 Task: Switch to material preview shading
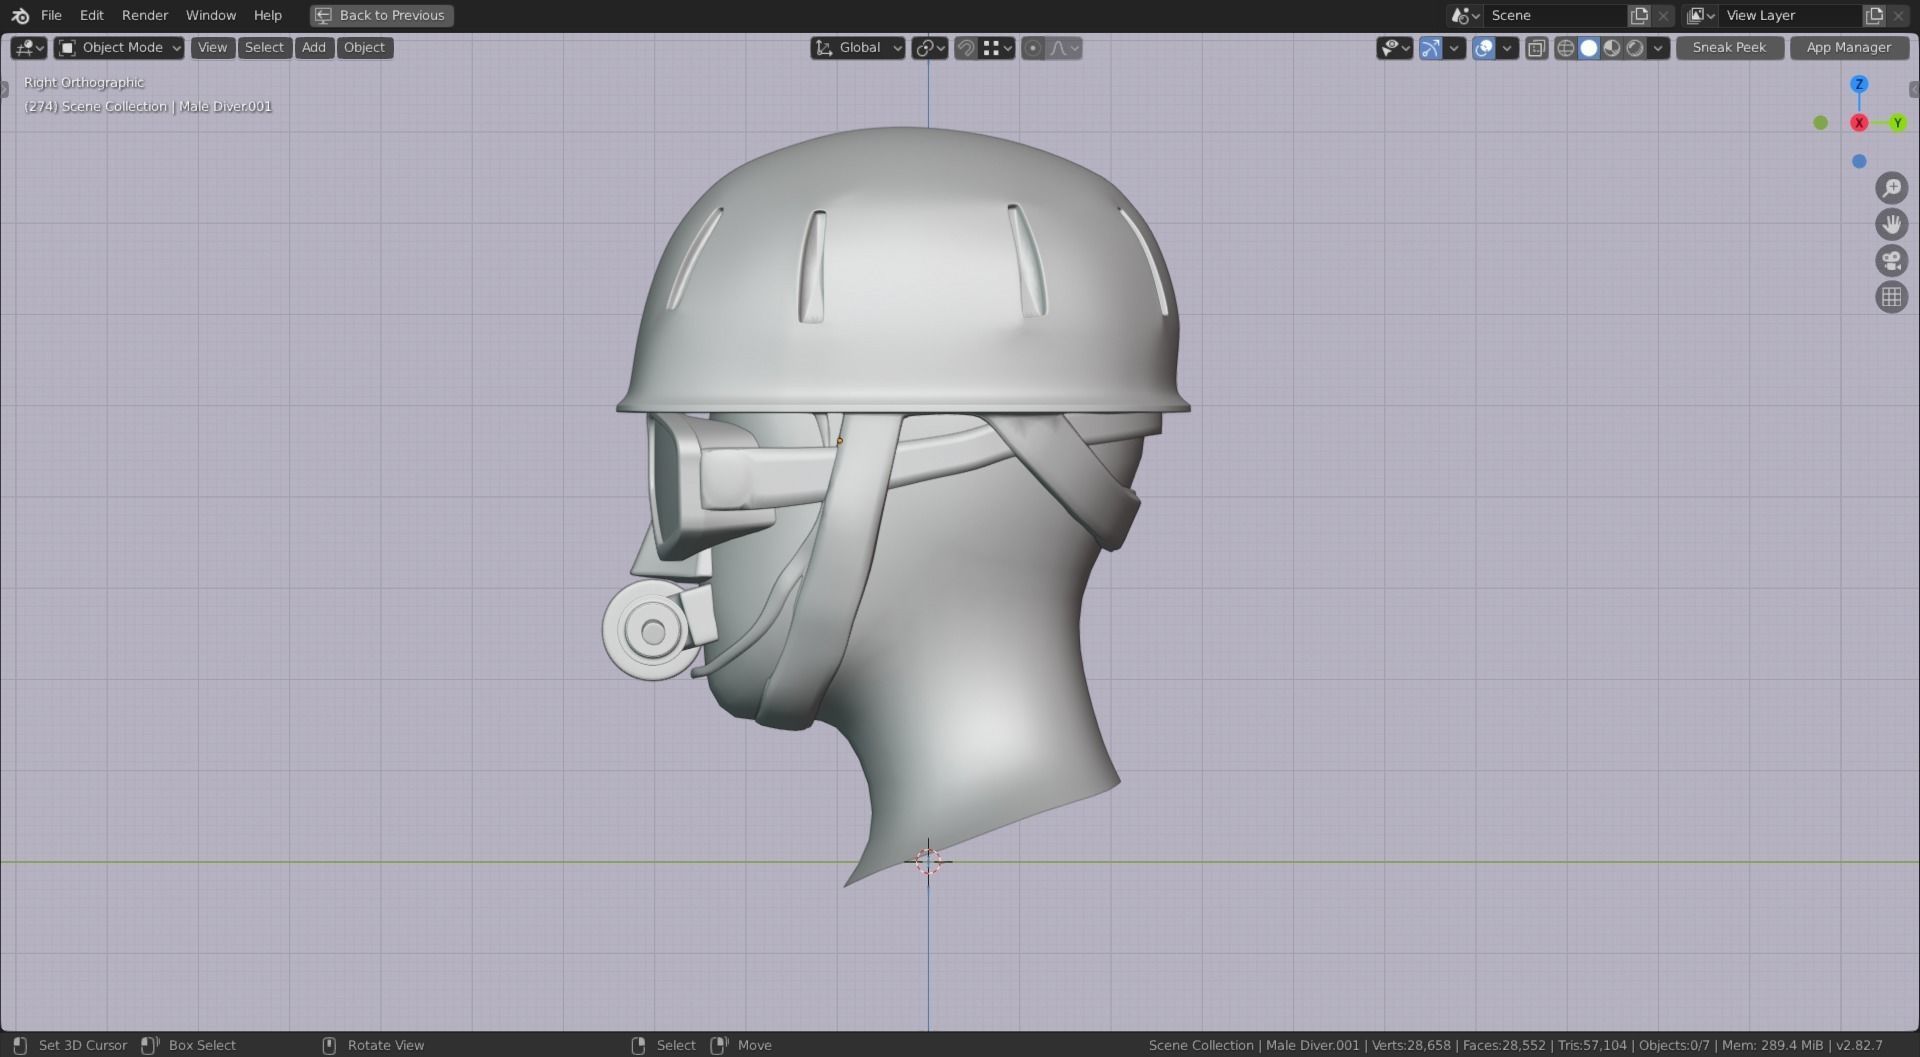[x=1612, y=47]
